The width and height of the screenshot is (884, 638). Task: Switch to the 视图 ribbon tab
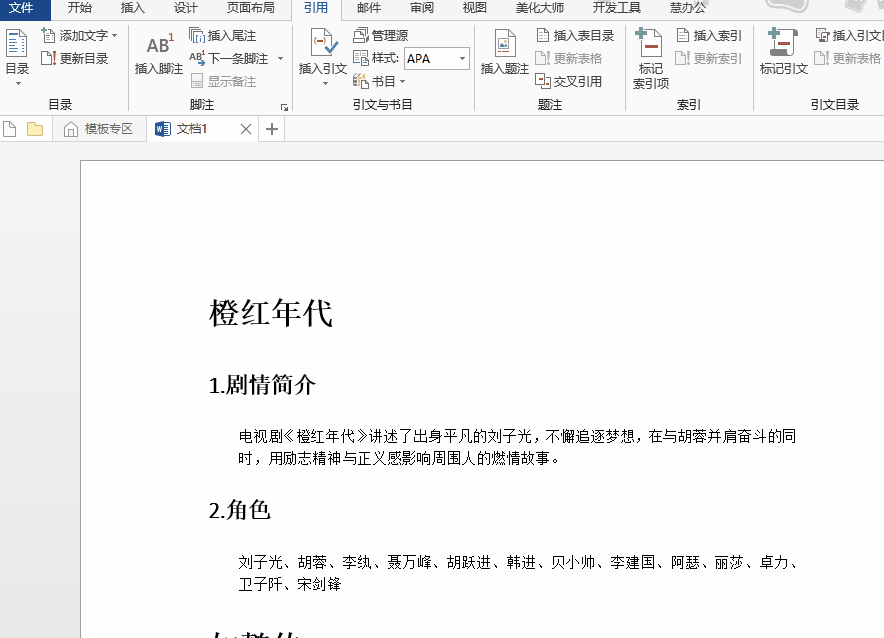(x=475, y=8)
